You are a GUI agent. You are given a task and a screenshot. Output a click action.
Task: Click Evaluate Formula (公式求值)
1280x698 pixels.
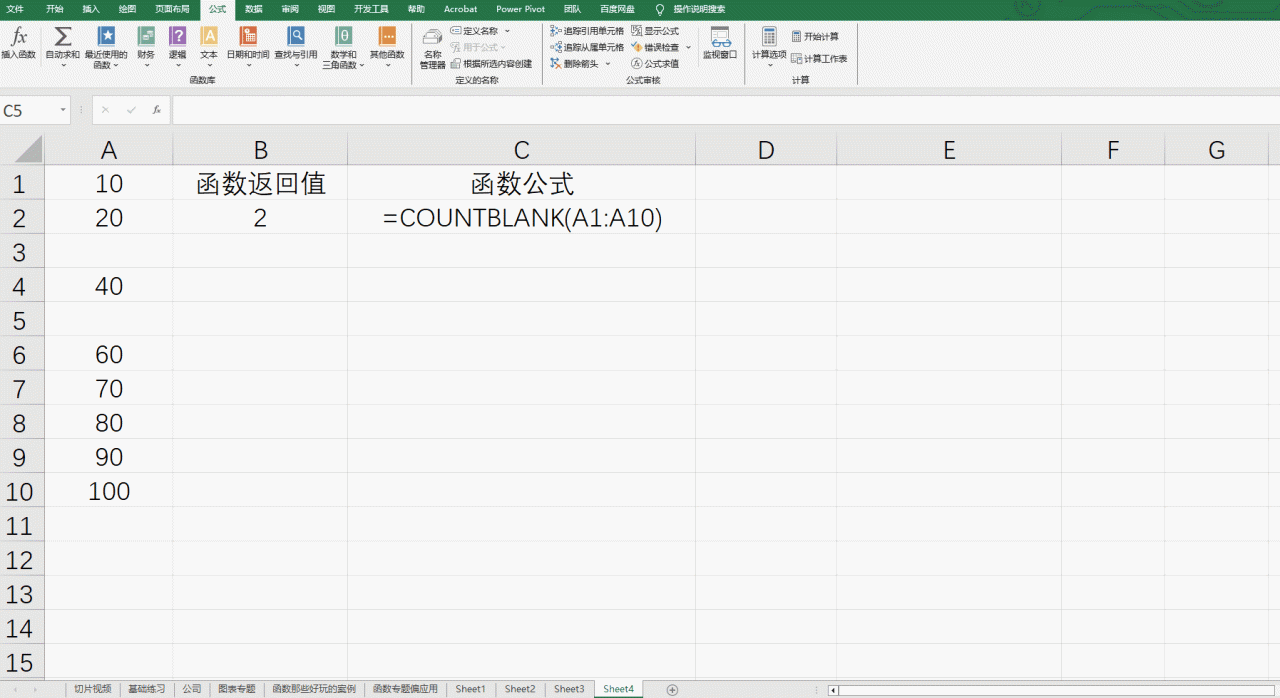655,63
